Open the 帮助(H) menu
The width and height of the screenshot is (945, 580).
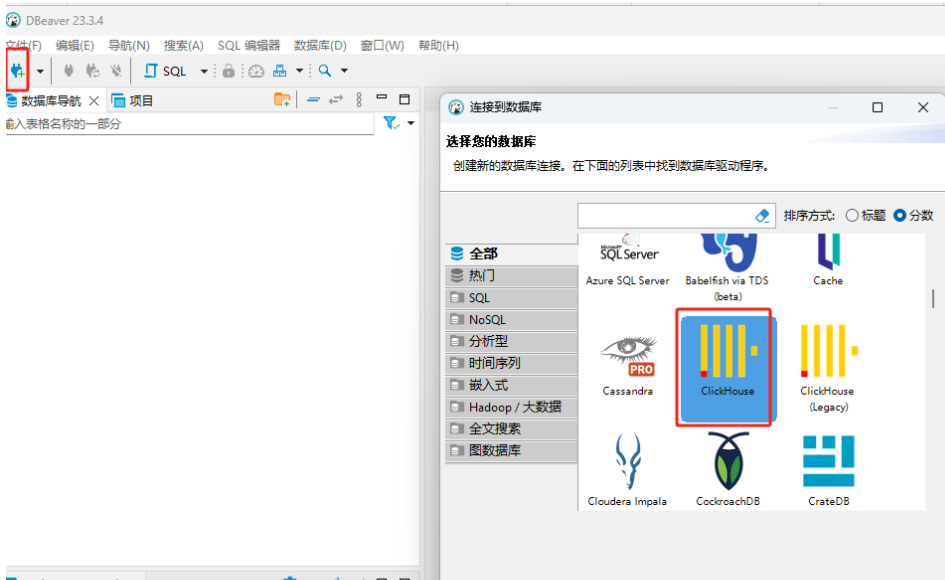(438, 45)
